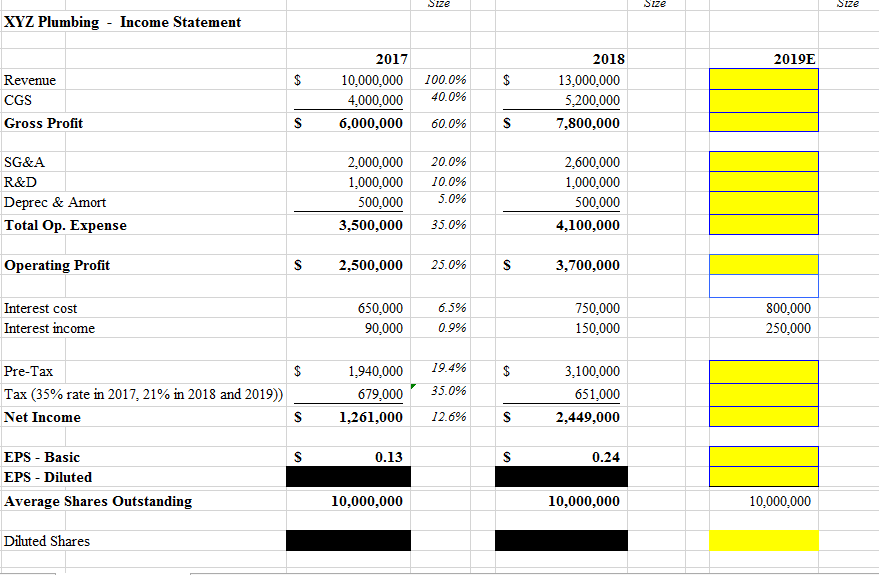Click 2018 interest income 150,000
This screenshot has height=575, width=879.
coord(598,328)
